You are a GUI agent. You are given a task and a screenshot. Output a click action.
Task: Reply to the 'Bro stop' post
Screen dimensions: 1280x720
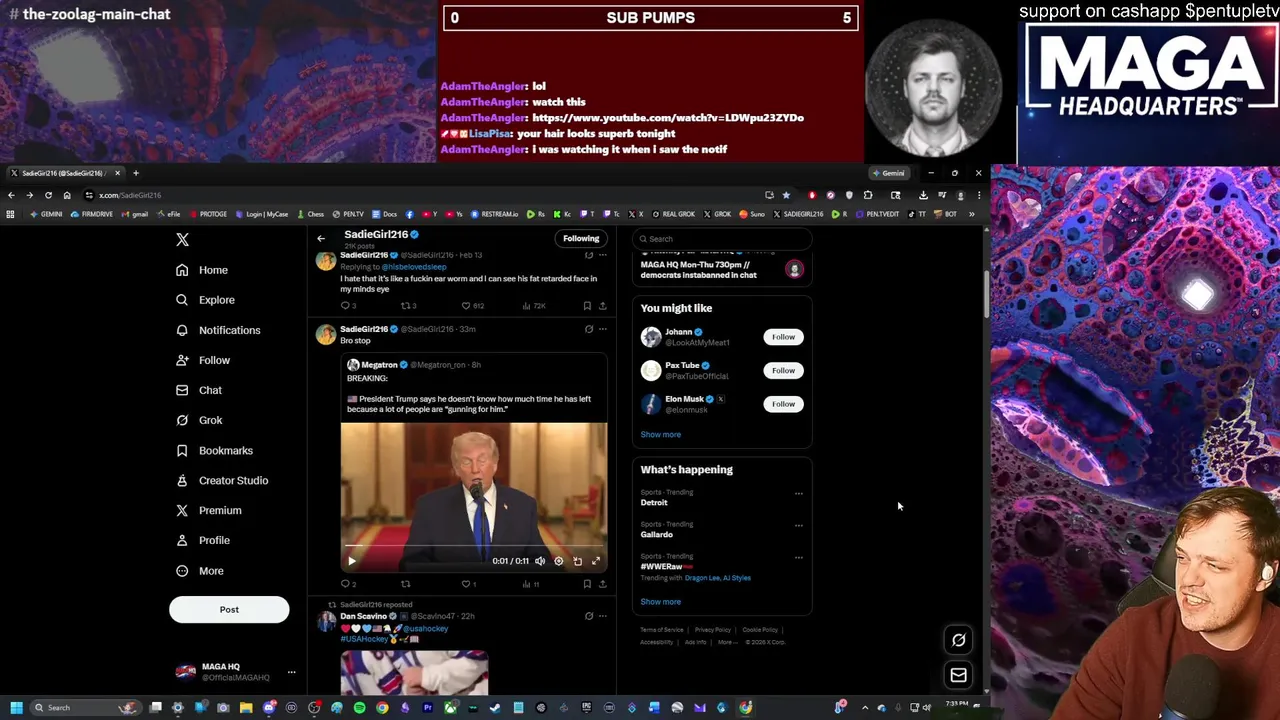click(x=346, y=584)
